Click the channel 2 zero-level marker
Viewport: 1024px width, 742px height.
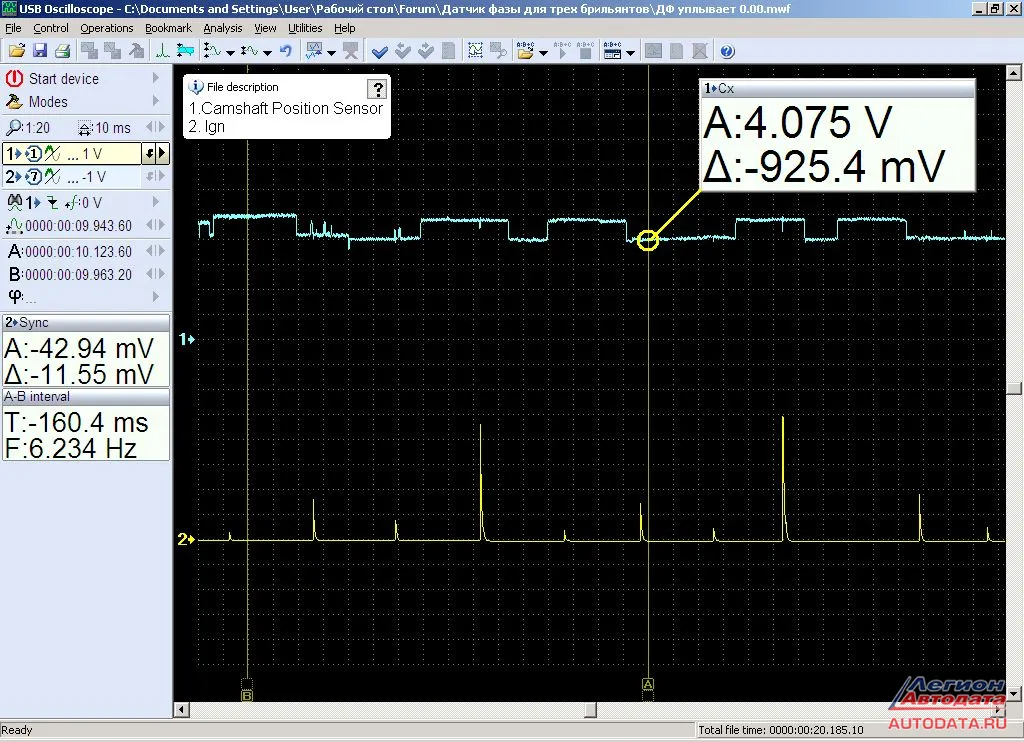point(186,540)
